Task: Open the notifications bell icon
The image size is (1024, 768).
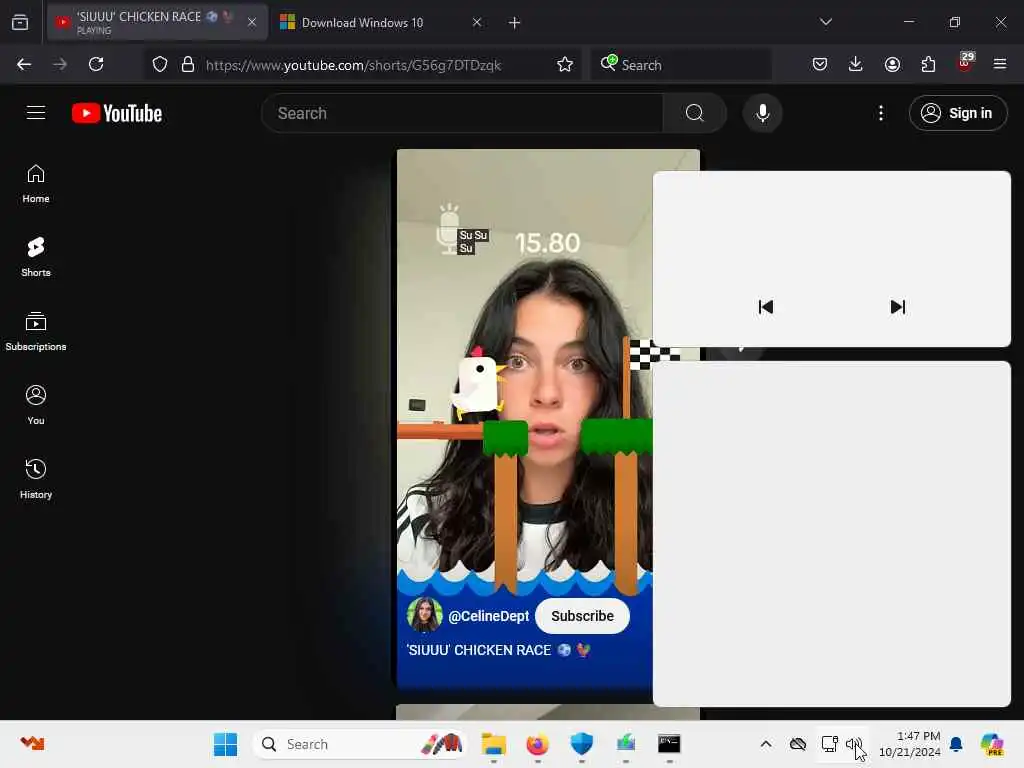Action: point(956,744)
